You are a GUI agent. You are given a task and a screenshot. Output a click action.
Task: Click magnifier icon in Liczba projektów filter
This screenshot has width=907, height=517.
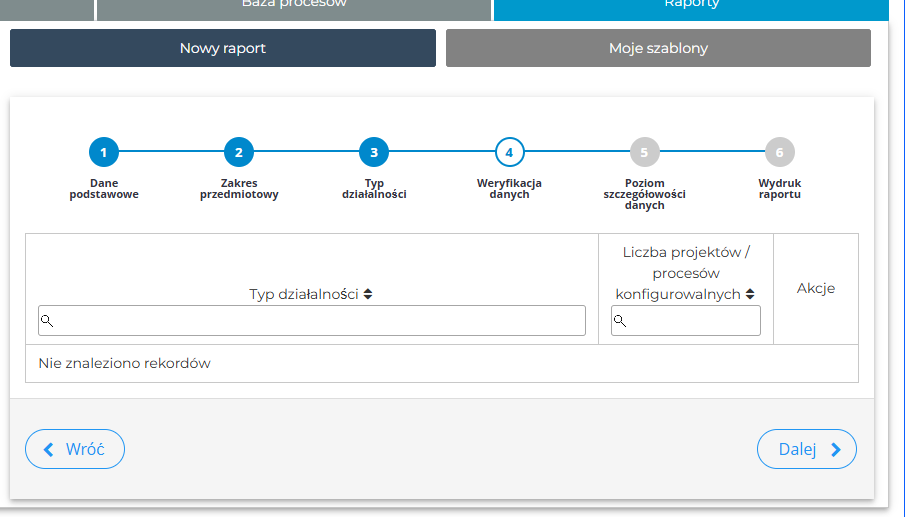tap(620, 321)
